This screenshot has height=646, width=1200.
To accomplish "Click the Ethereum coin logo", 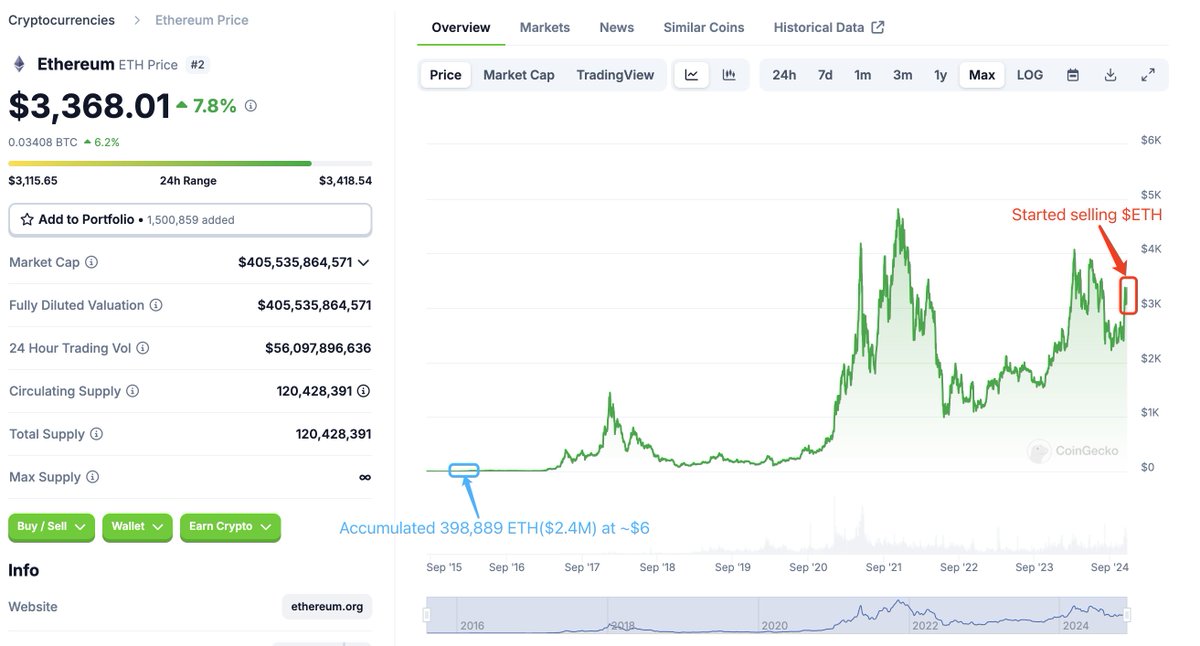I will 17,63.
